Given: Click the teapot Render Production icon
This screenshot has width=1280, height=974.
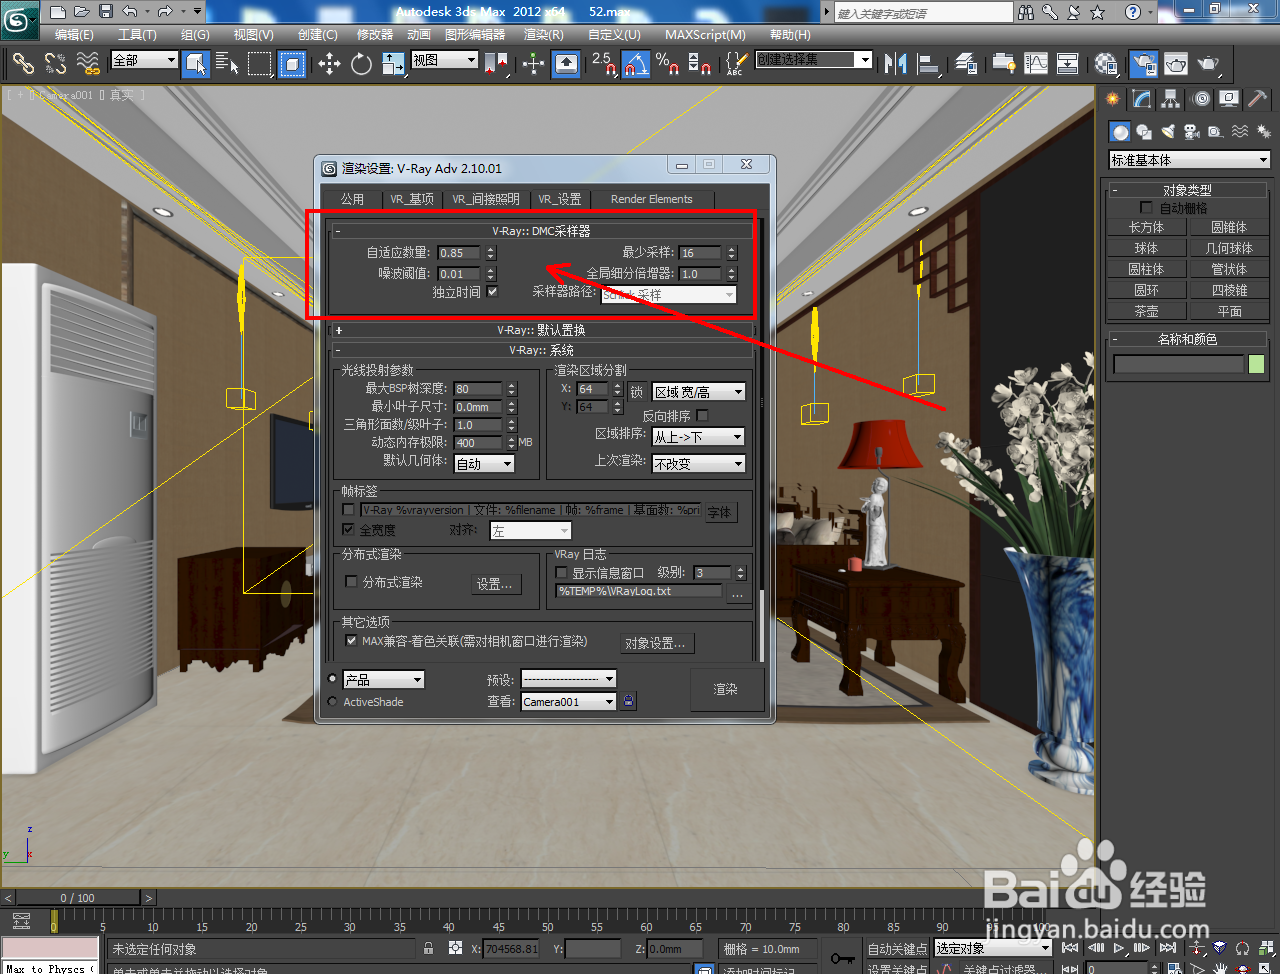Looking at the screenshot, I should (1209, 64).
